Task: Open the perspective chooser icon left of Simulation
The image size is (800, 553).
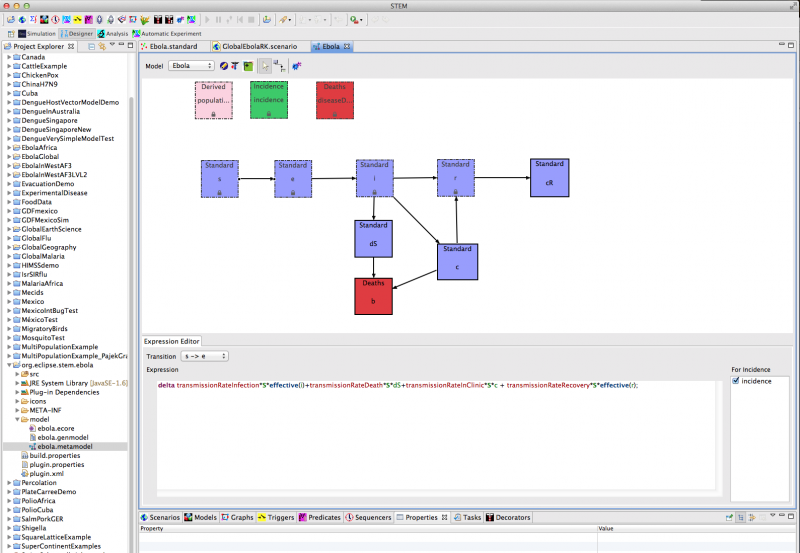Action: (x=11, y=34)
